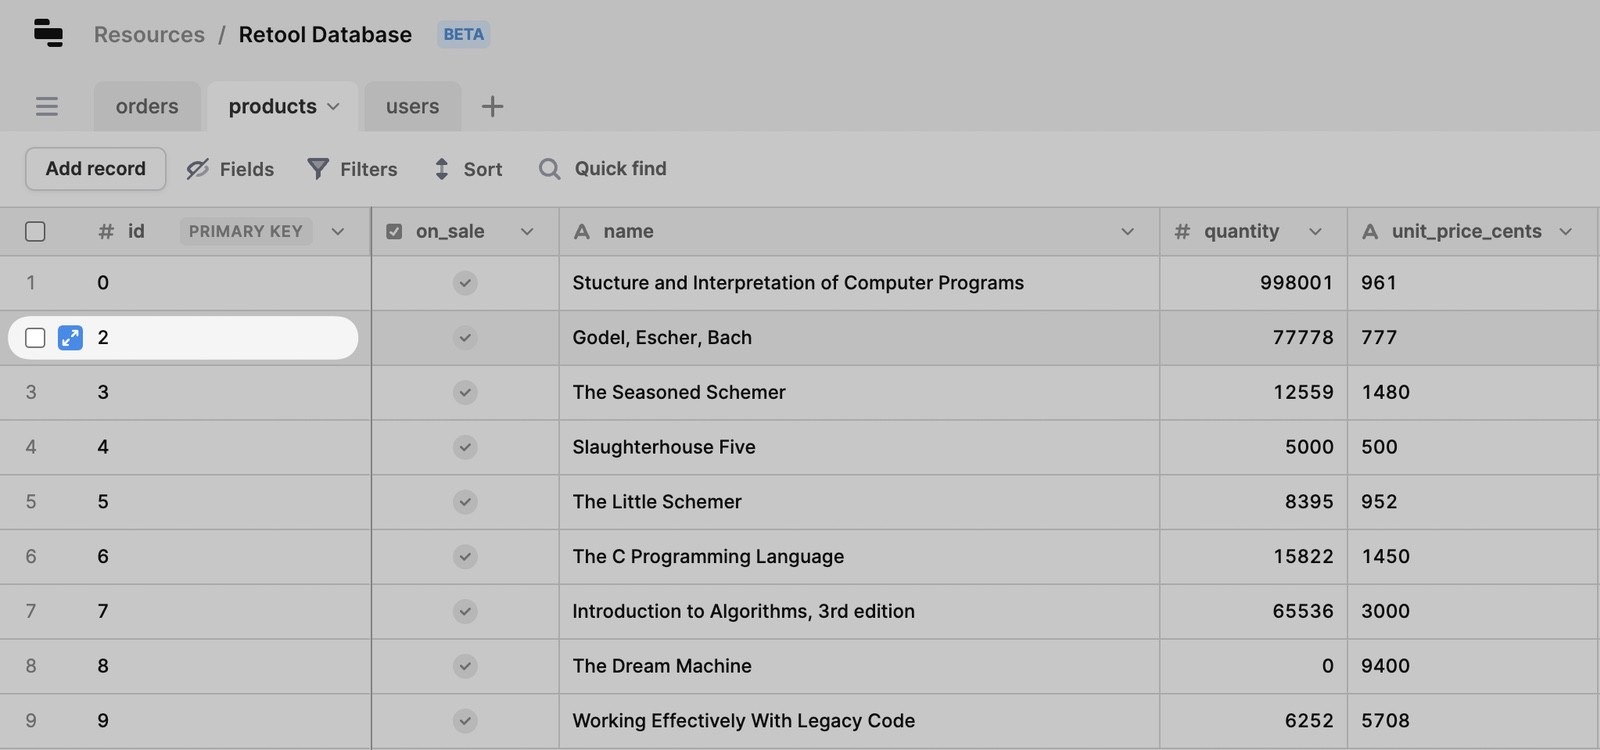Click unit price cell 5708
The image size is (1600, 750).
click(x=1472, y=721)
